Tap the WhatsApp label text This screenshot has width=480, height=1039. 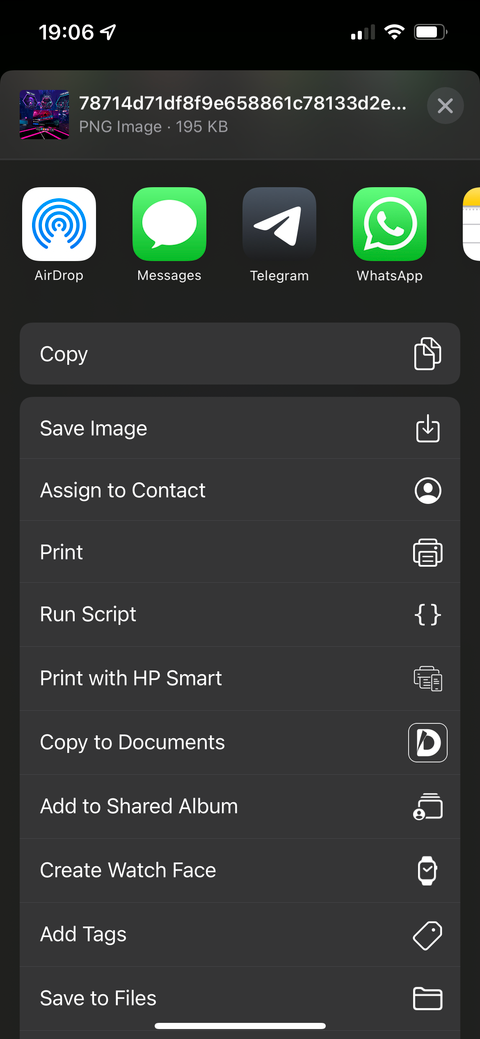[x=389, y=276]
